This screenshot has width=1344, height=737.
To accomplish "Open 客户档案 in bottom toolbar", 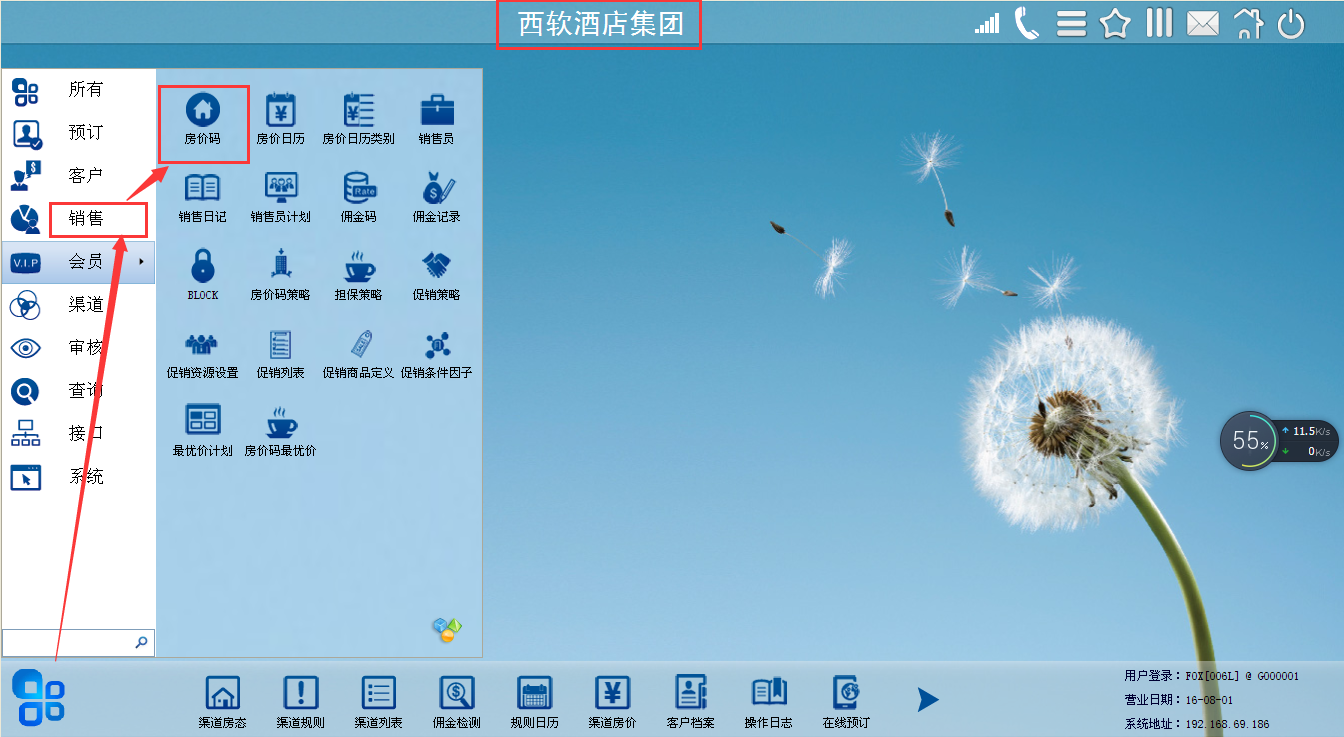I will 691,702.
